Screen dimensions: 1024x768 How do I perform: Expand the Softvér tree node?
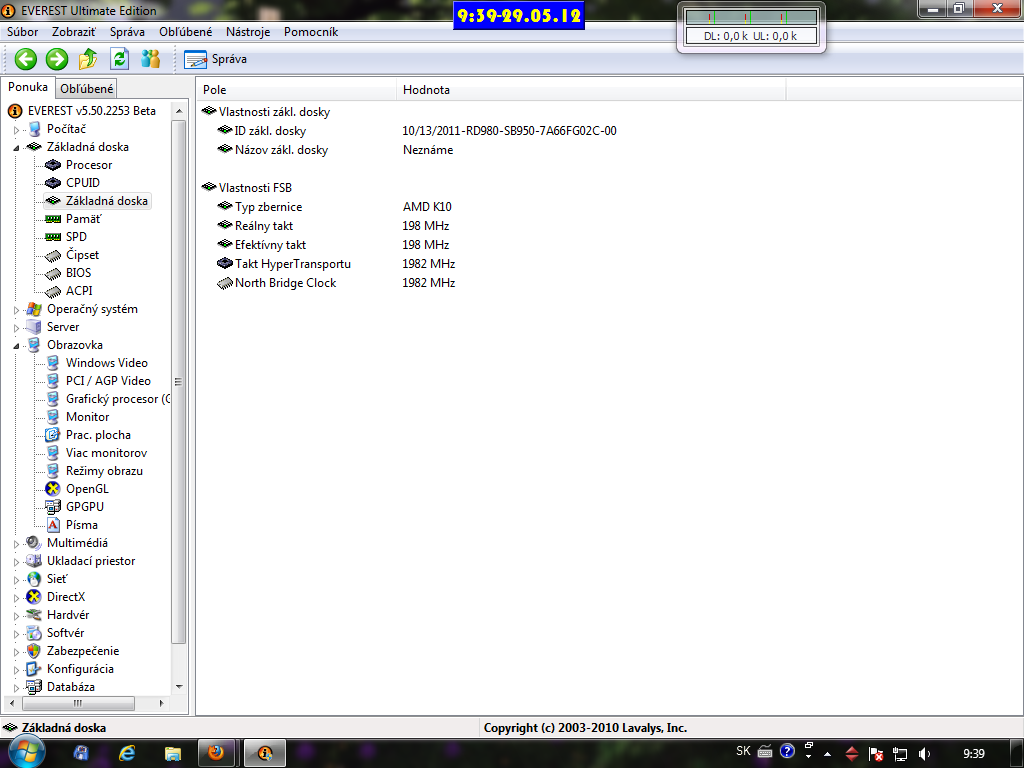coord(16,633)
